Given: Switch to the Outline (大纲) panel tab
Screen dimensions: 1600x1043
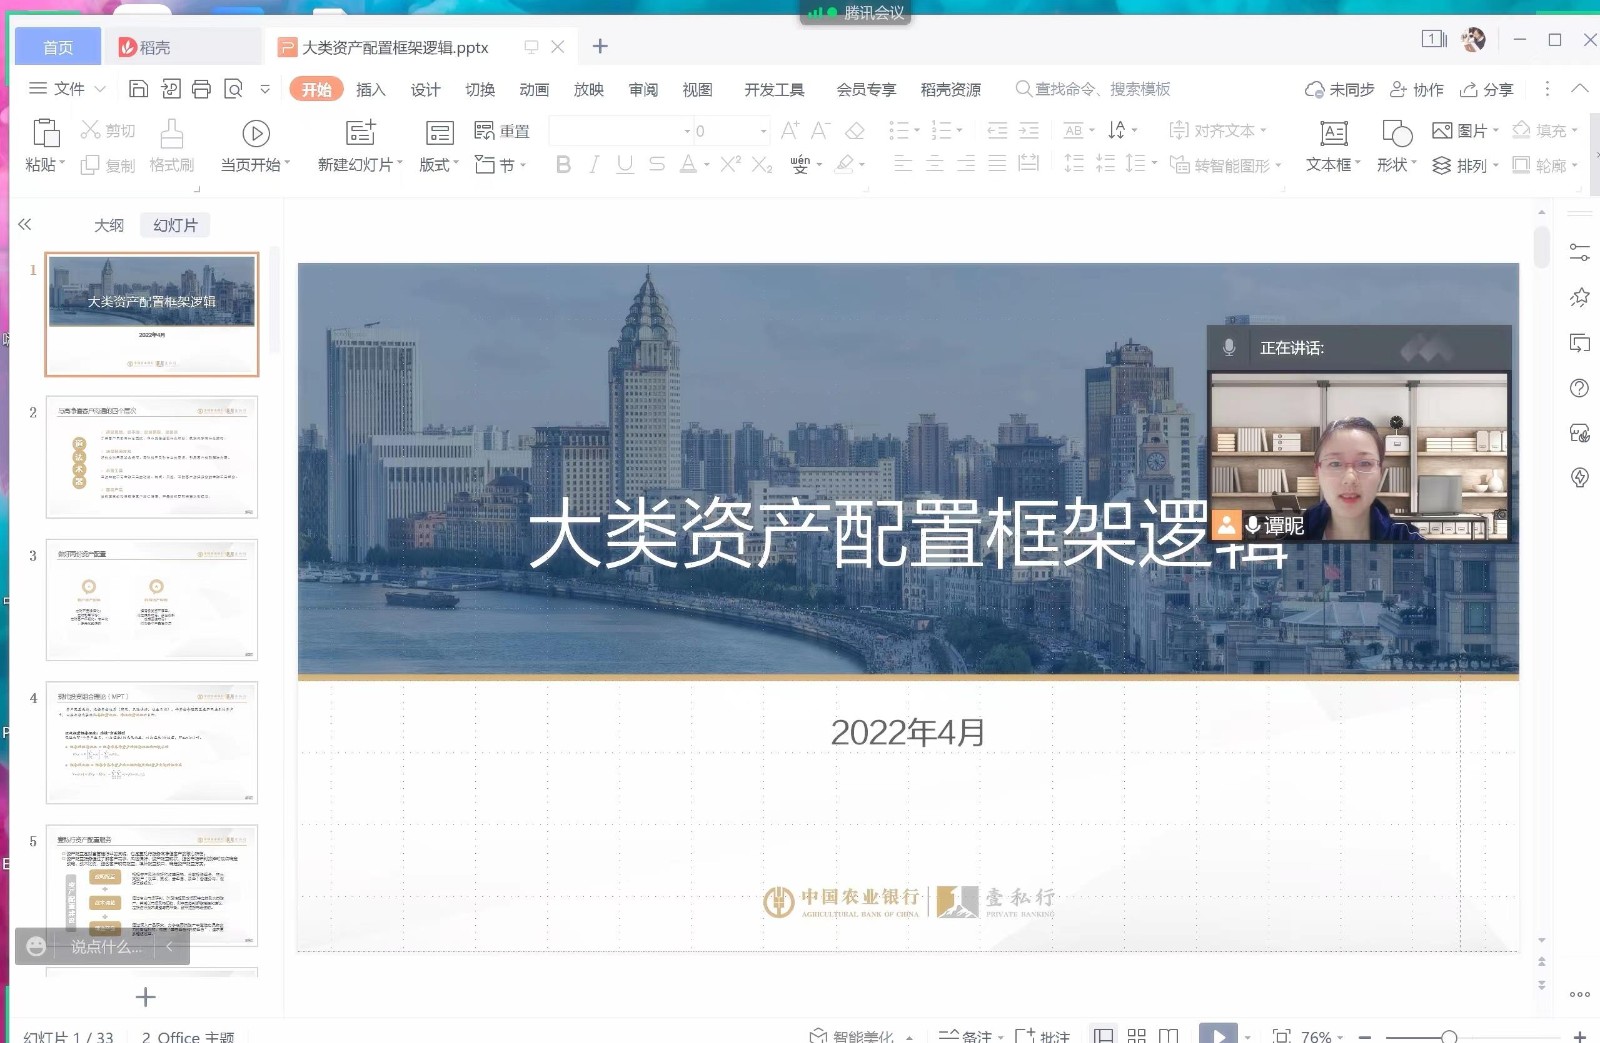Looking at the screenshot, I should 109,225.
